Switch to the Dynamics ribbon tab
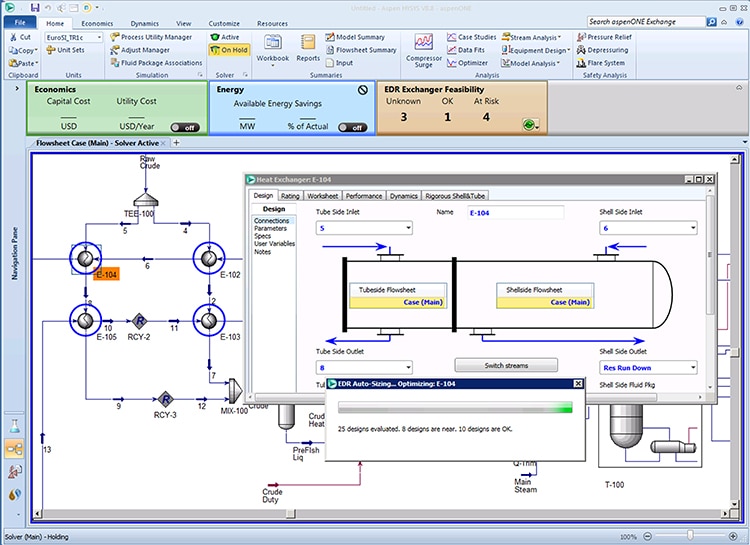Image resolution: width=750 pixels, height=545 pixels. click(x=144, y=23)
